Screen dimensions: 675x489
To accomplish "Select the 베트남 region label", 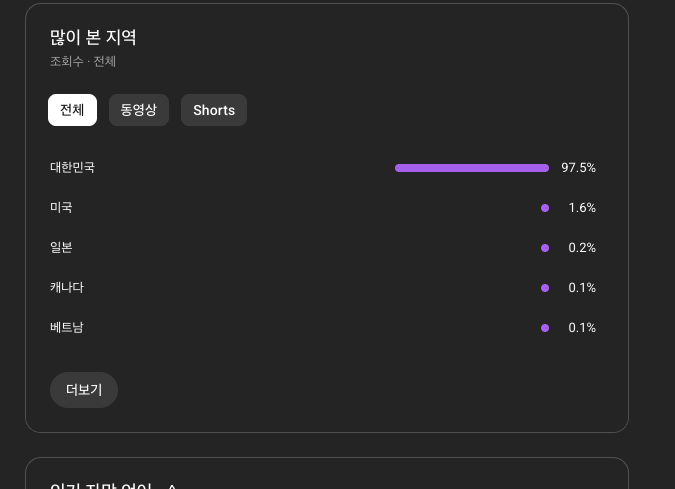I will coord(67,328).
